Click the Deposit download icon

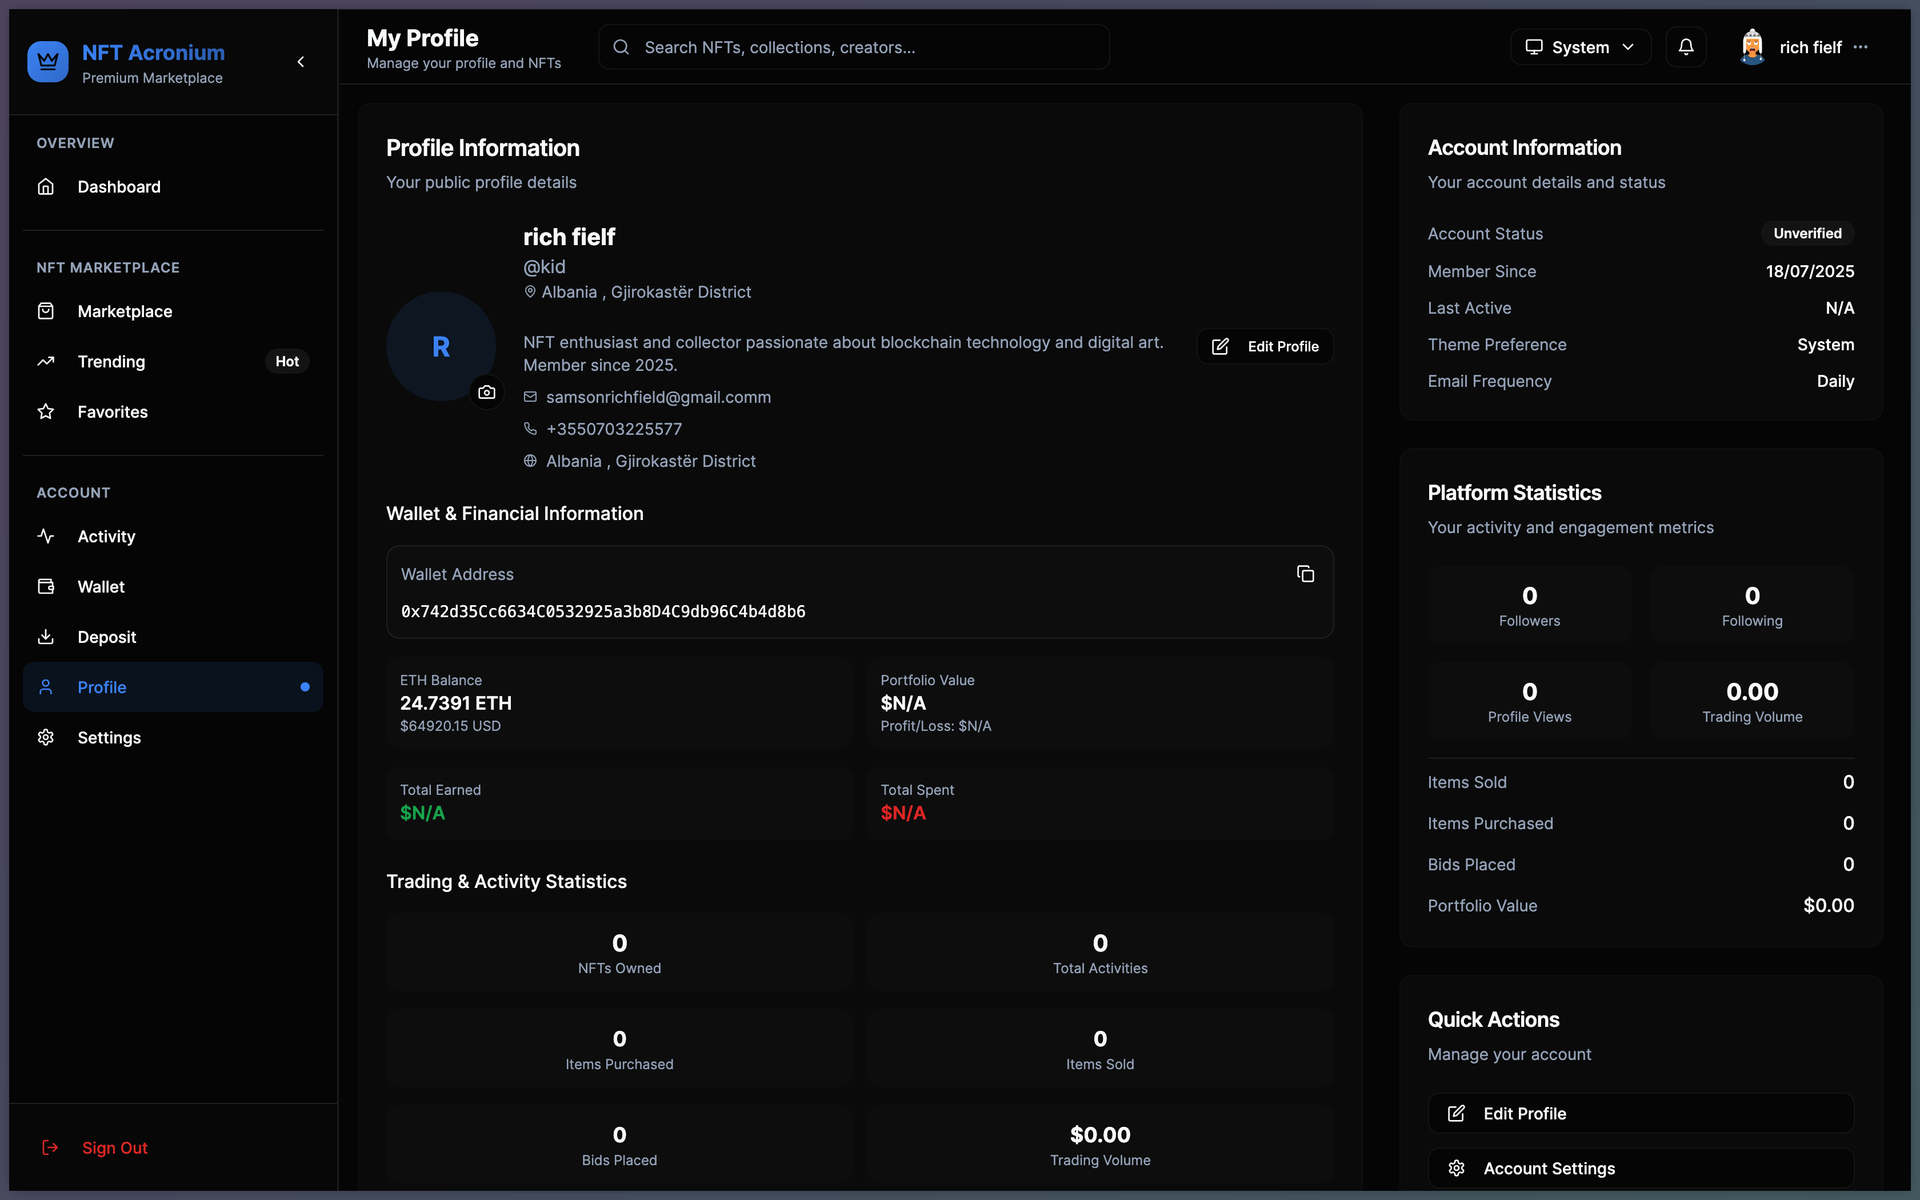[46, 637]
